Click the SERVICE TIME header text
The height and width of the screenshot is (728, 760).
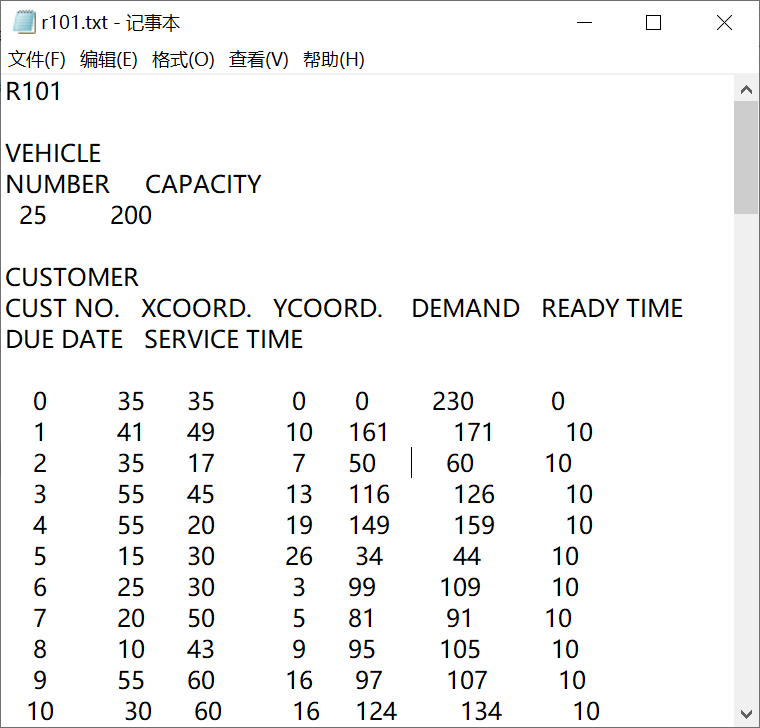coord(223,340)
